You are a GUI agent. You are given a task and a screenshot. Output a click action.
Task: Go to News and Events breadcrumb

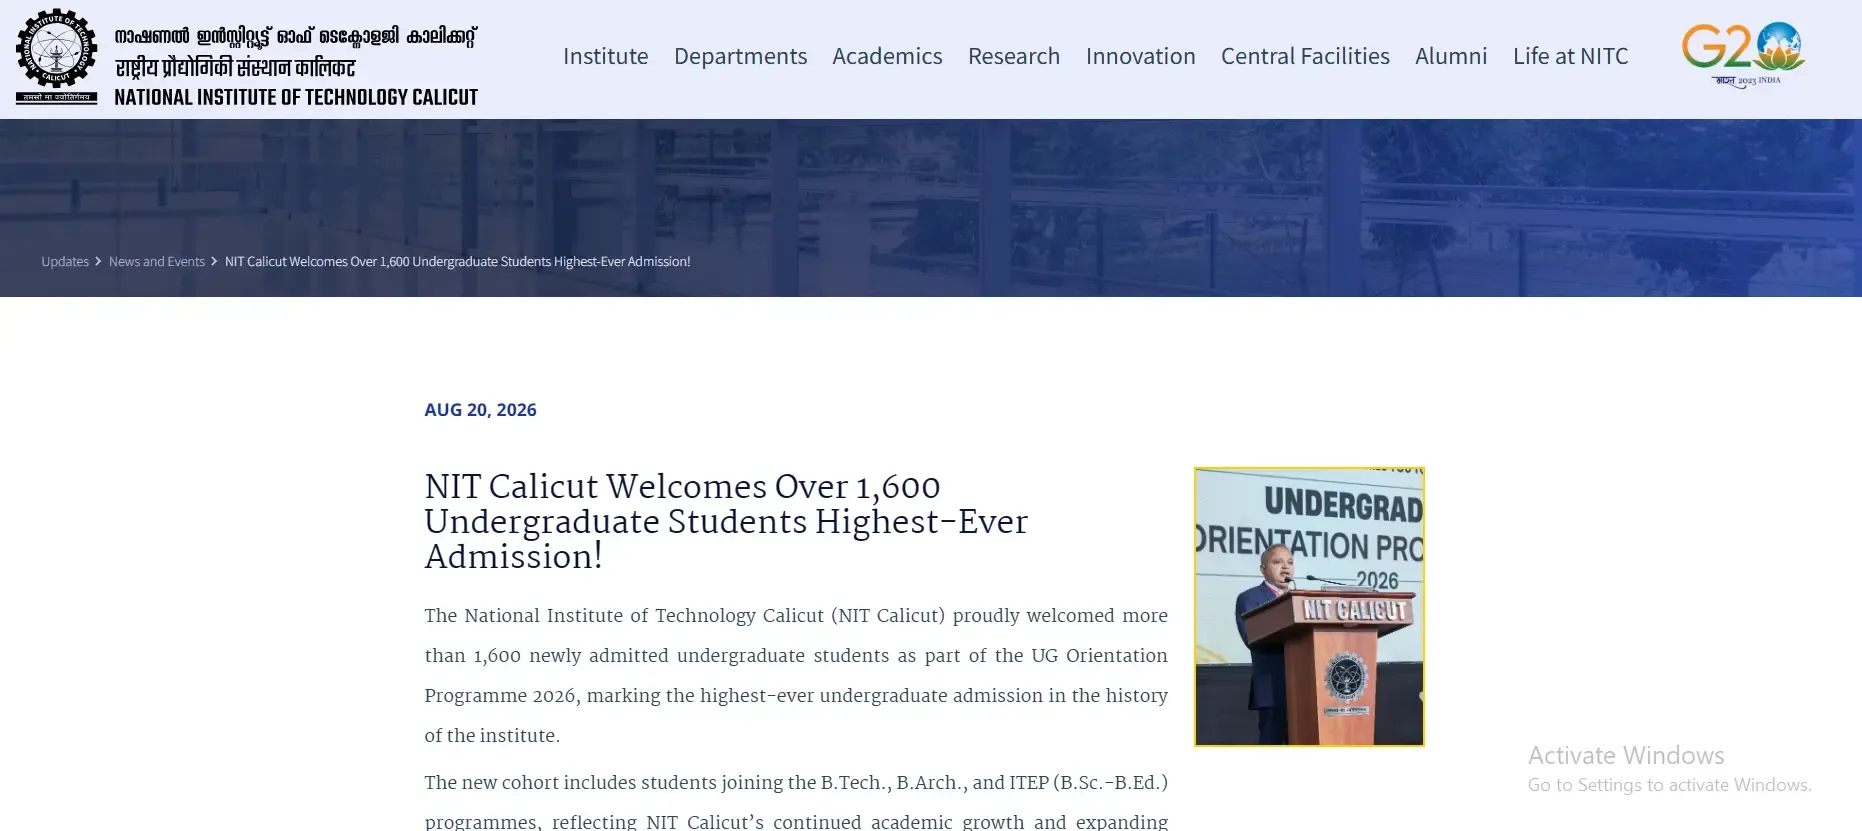coord(157,262)
